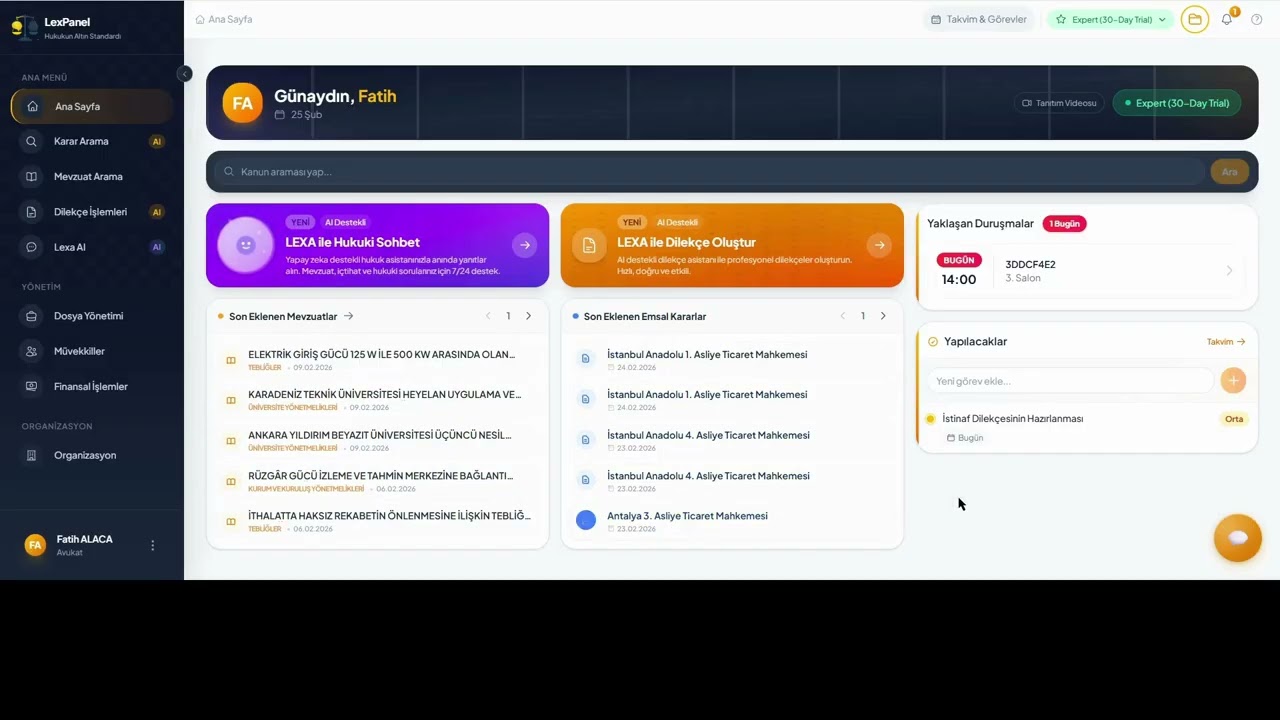The height and width of the screenshot is (720, 1280).
Task: Click Ana Sayfa breadcrumb text
Action: 230,19
